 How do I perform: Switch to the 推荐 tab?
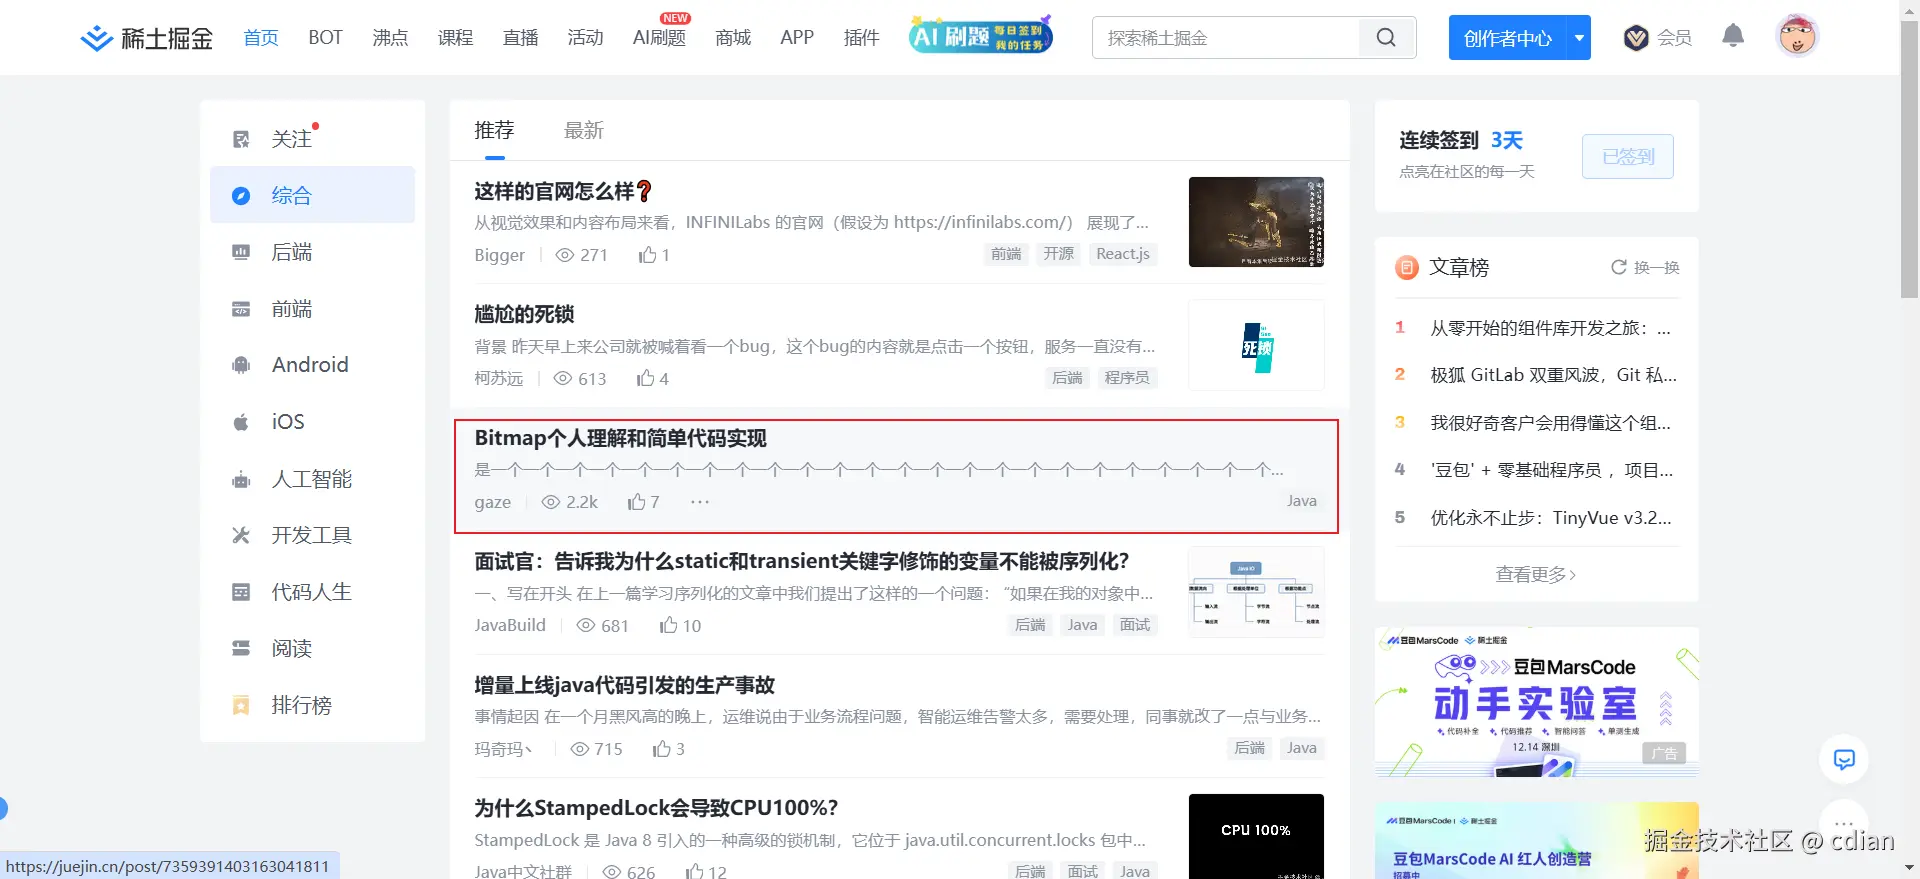(494, 130)
